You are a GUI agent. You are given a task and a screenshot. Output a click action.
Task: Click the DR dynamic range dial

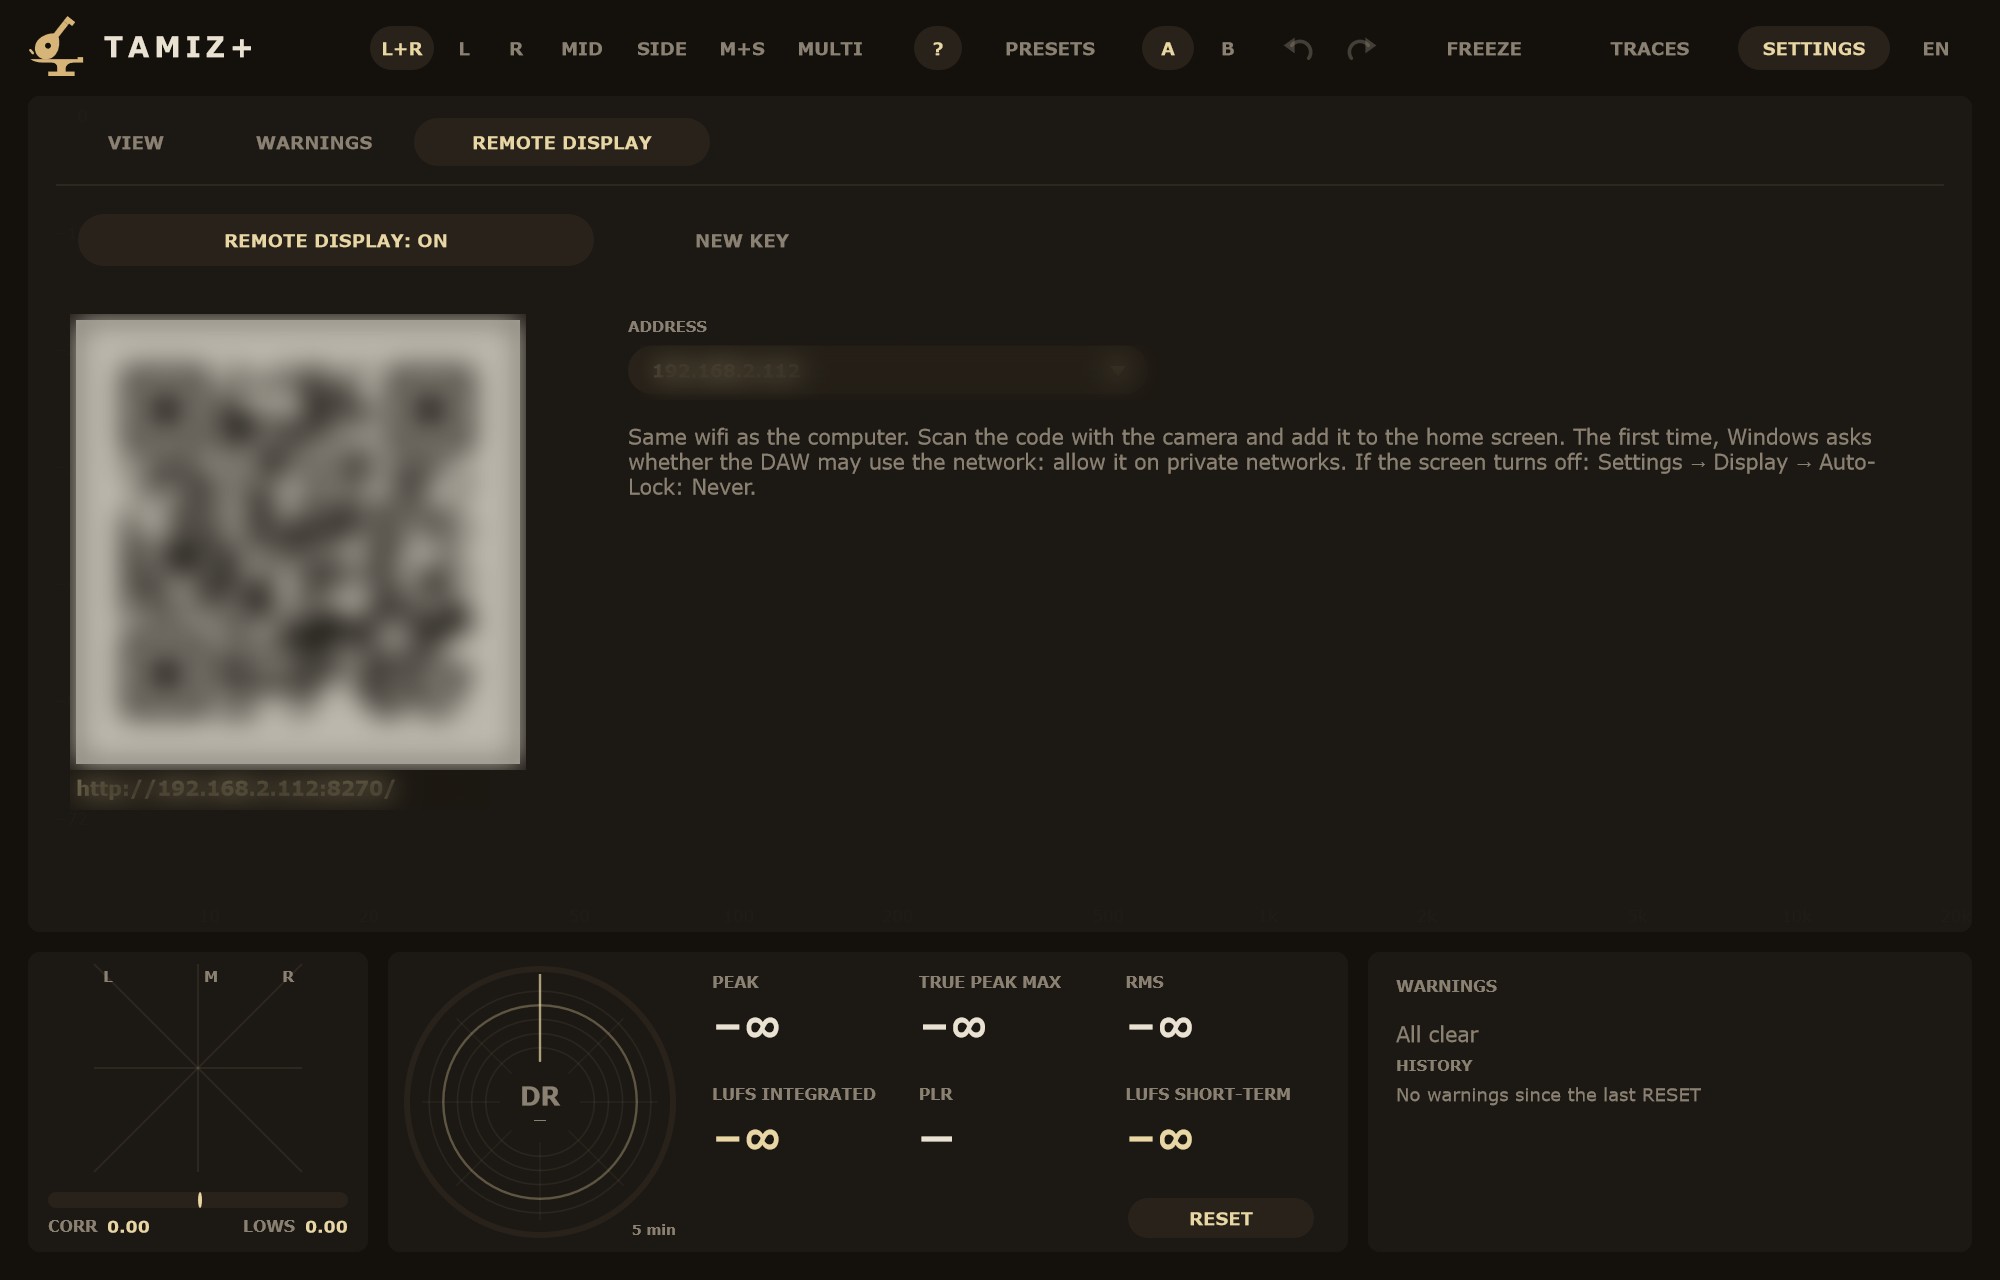540,1102
